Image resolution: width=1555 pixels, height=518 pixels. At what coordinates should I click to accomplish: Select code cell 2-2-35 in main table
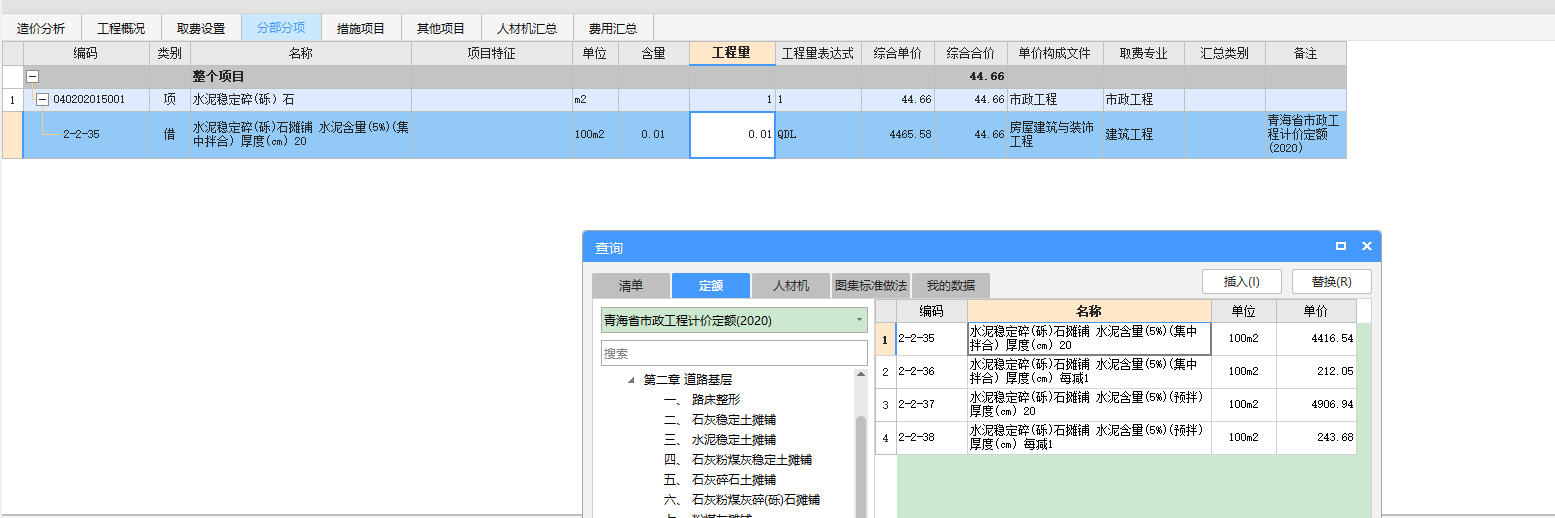point(86,134)
